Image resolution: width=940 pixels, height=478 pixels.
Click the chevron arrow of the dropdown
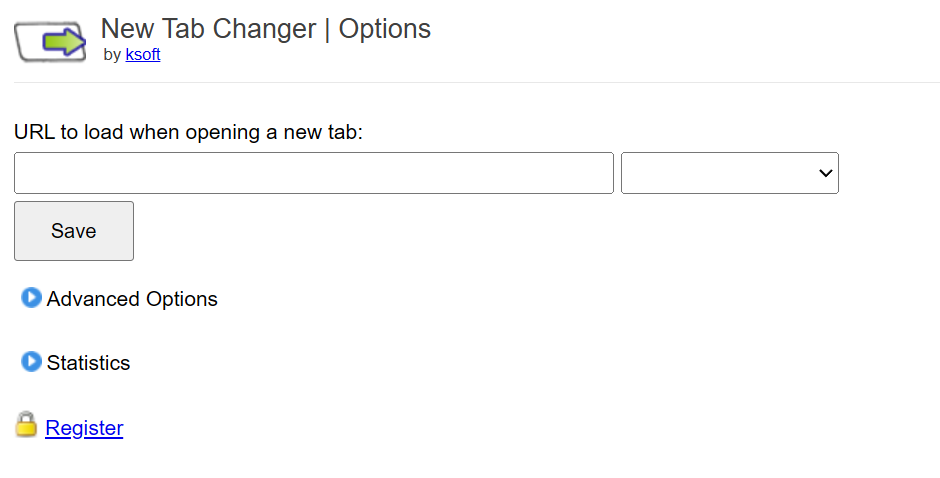[x=825, y=173]
